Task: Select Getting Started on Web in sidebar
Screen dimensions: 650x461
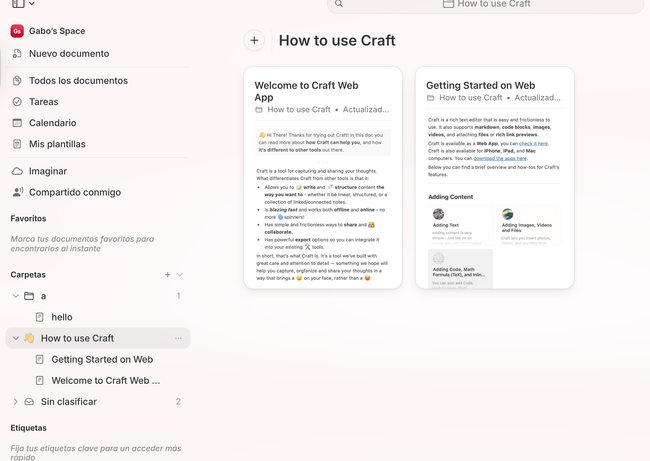Action: [101, 359]
